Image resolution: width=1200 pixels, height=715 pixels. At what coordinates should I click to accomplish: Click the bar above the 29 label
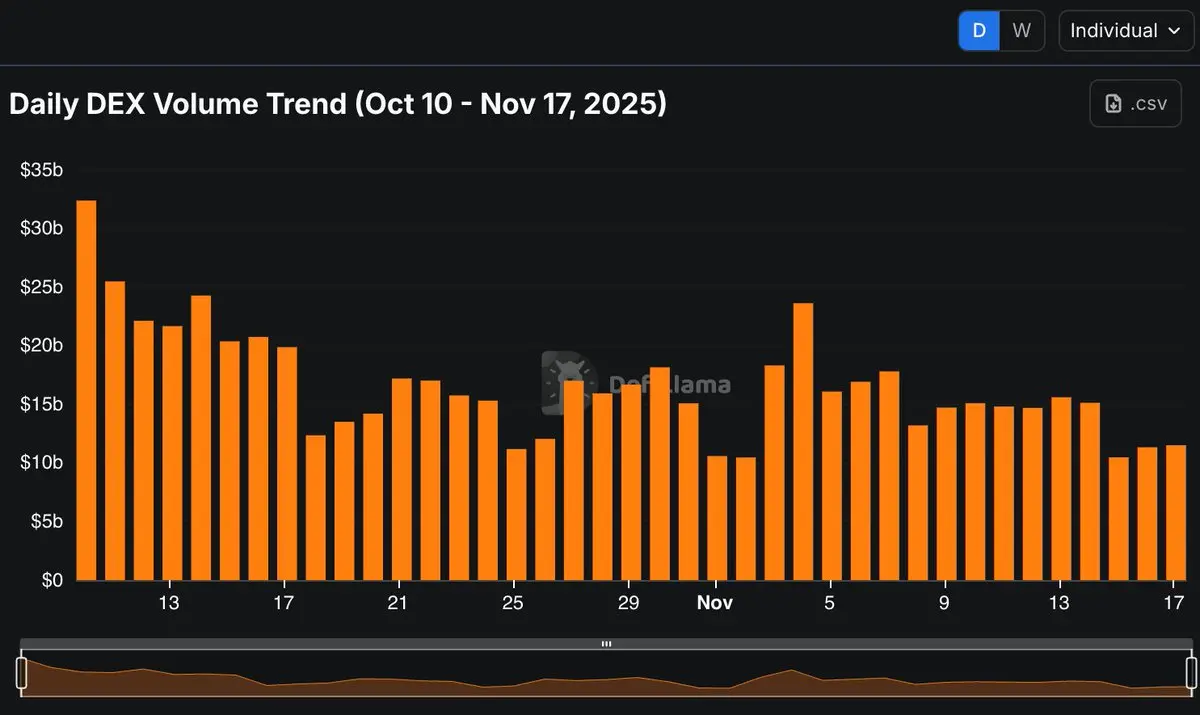[631, 483]
